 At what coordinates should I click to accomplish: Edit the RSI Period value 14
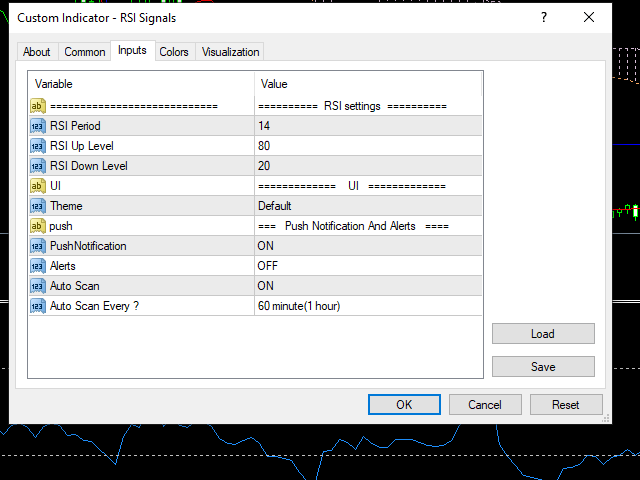pos(368,126)
